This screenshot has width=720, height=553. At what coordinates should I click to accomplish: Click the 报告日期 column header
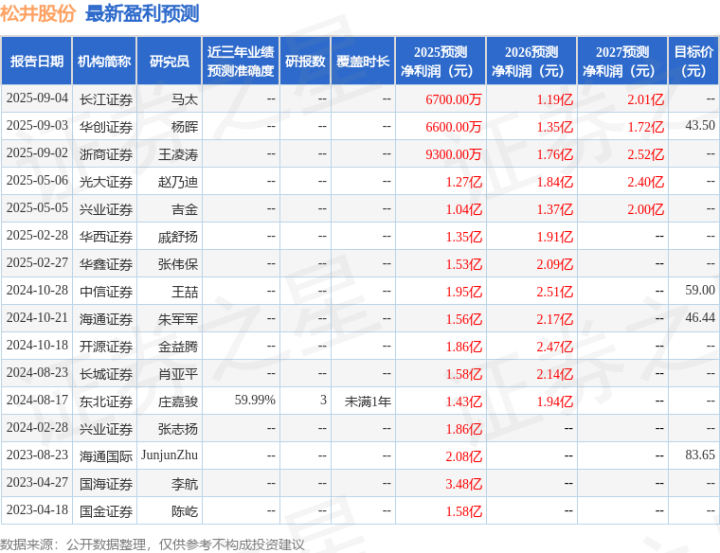pyautogui.click(x=37, y=61)
